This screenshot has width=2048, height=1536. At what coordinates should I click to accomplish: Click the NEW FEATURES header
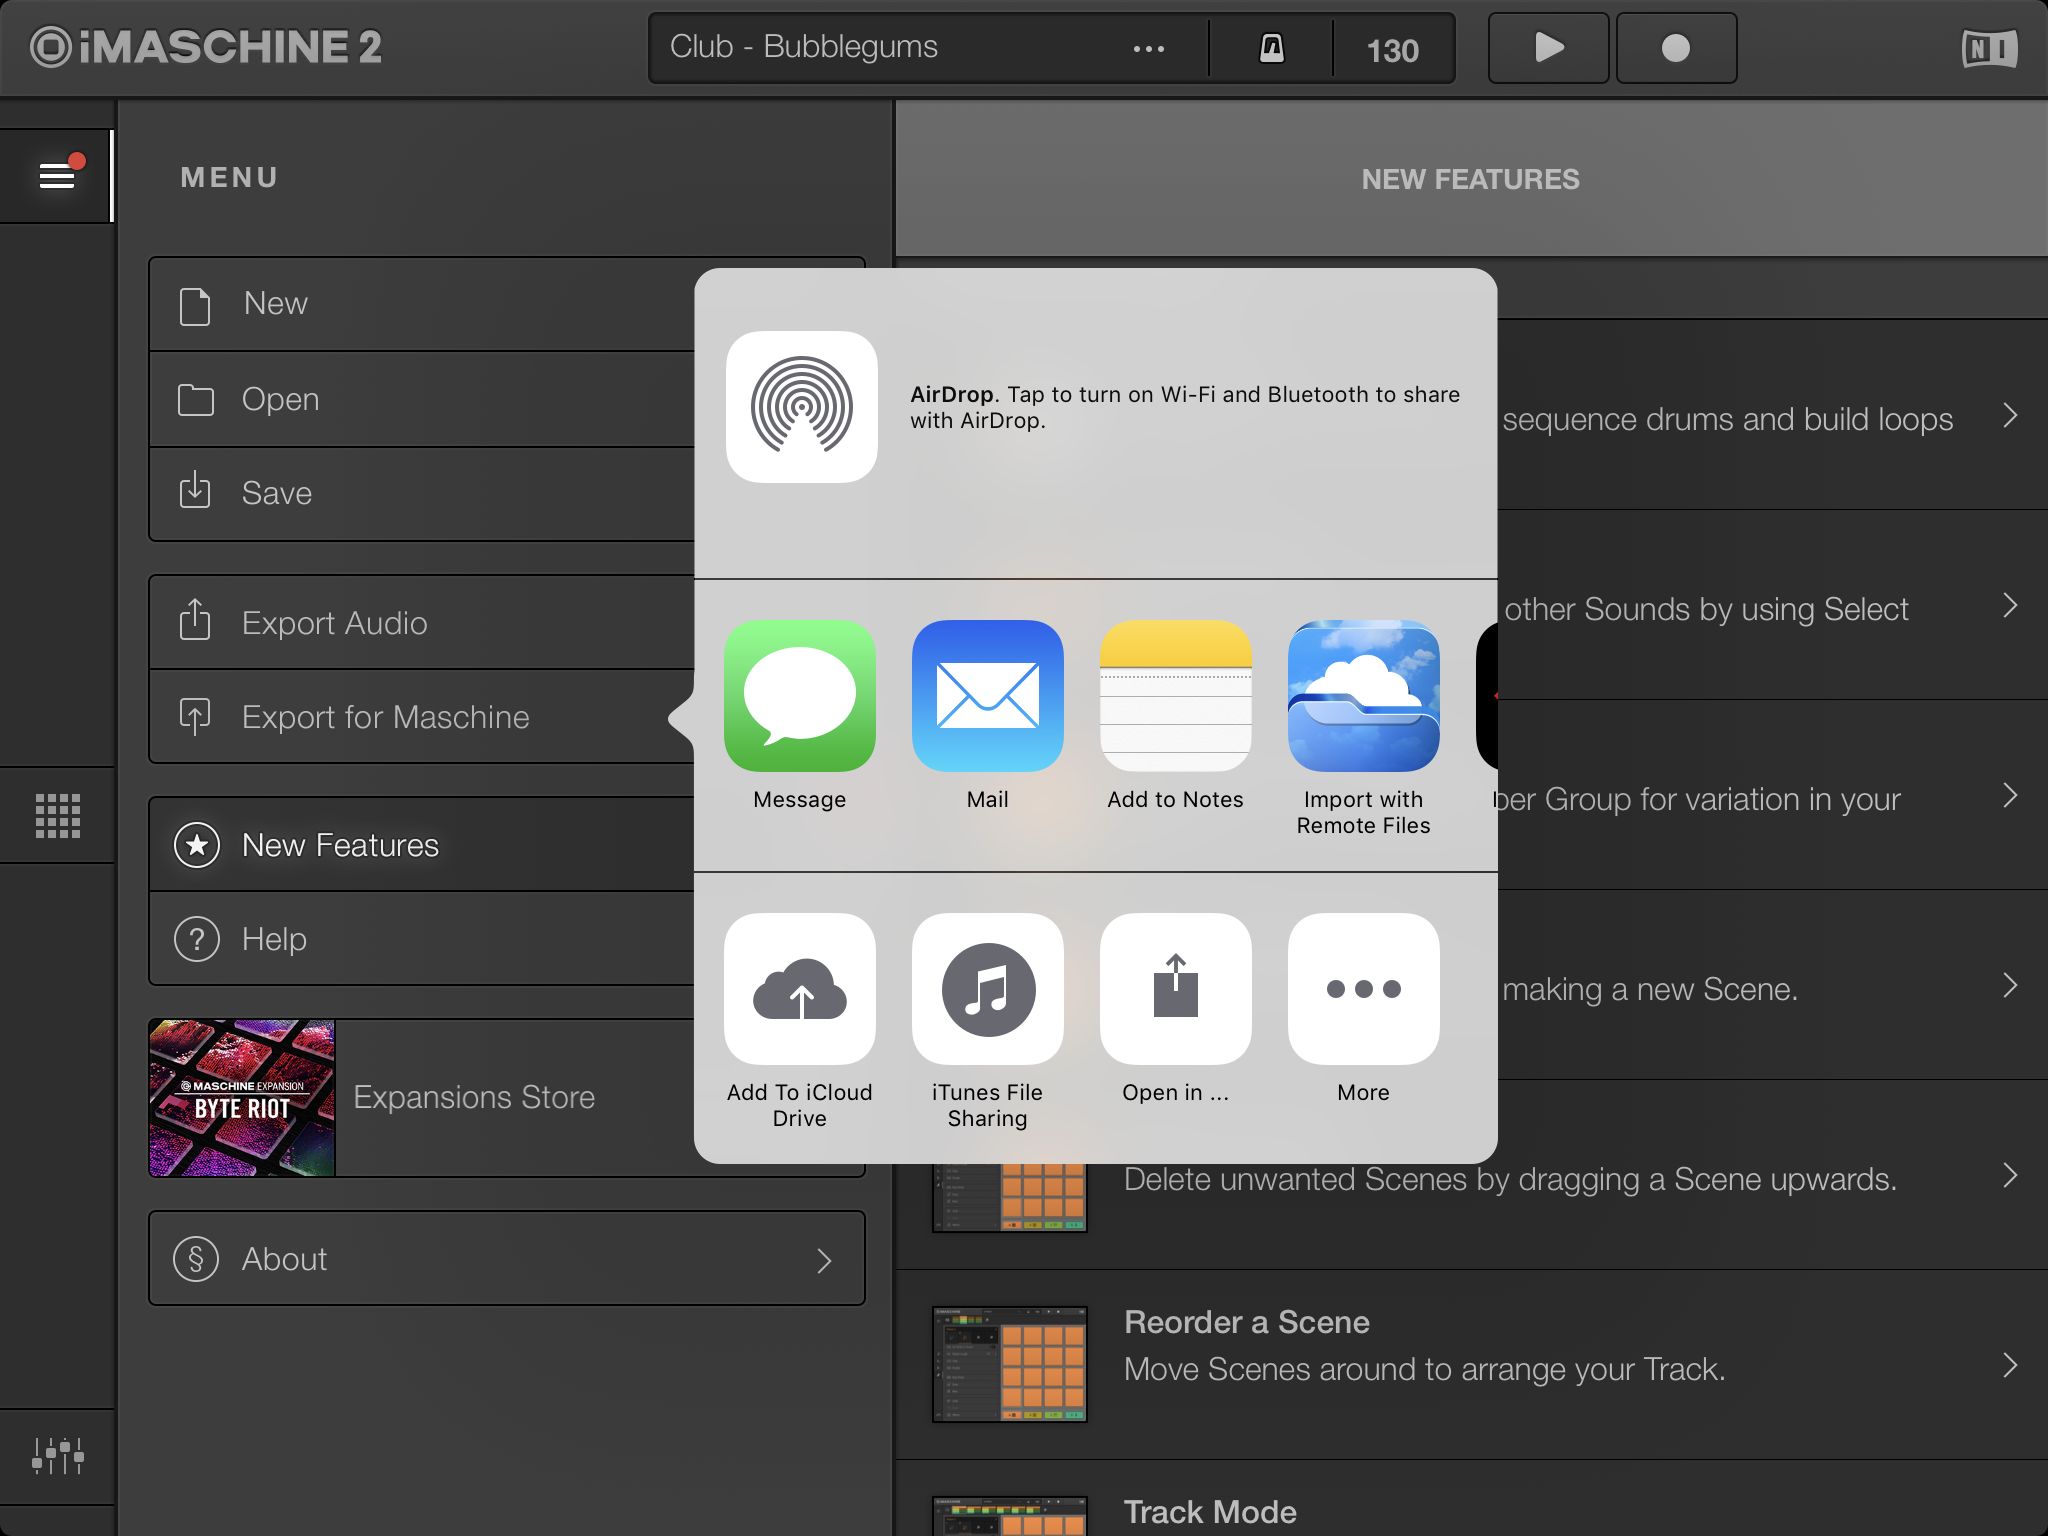(x=1470, y=179)
